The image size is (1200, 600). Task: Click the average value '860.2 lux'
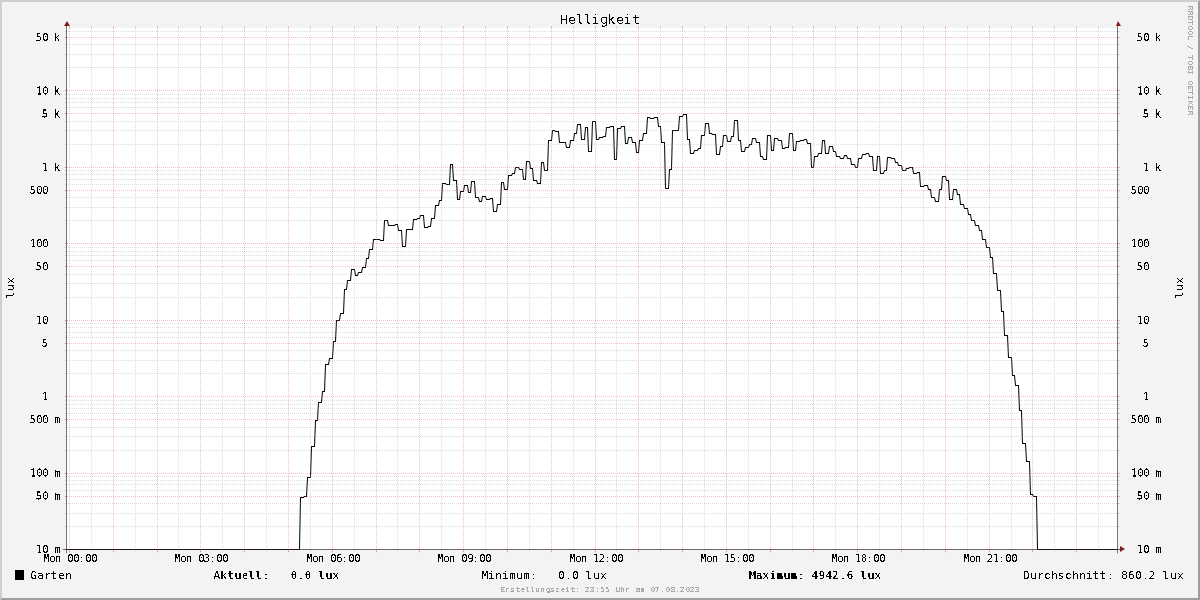point(1151,575)
